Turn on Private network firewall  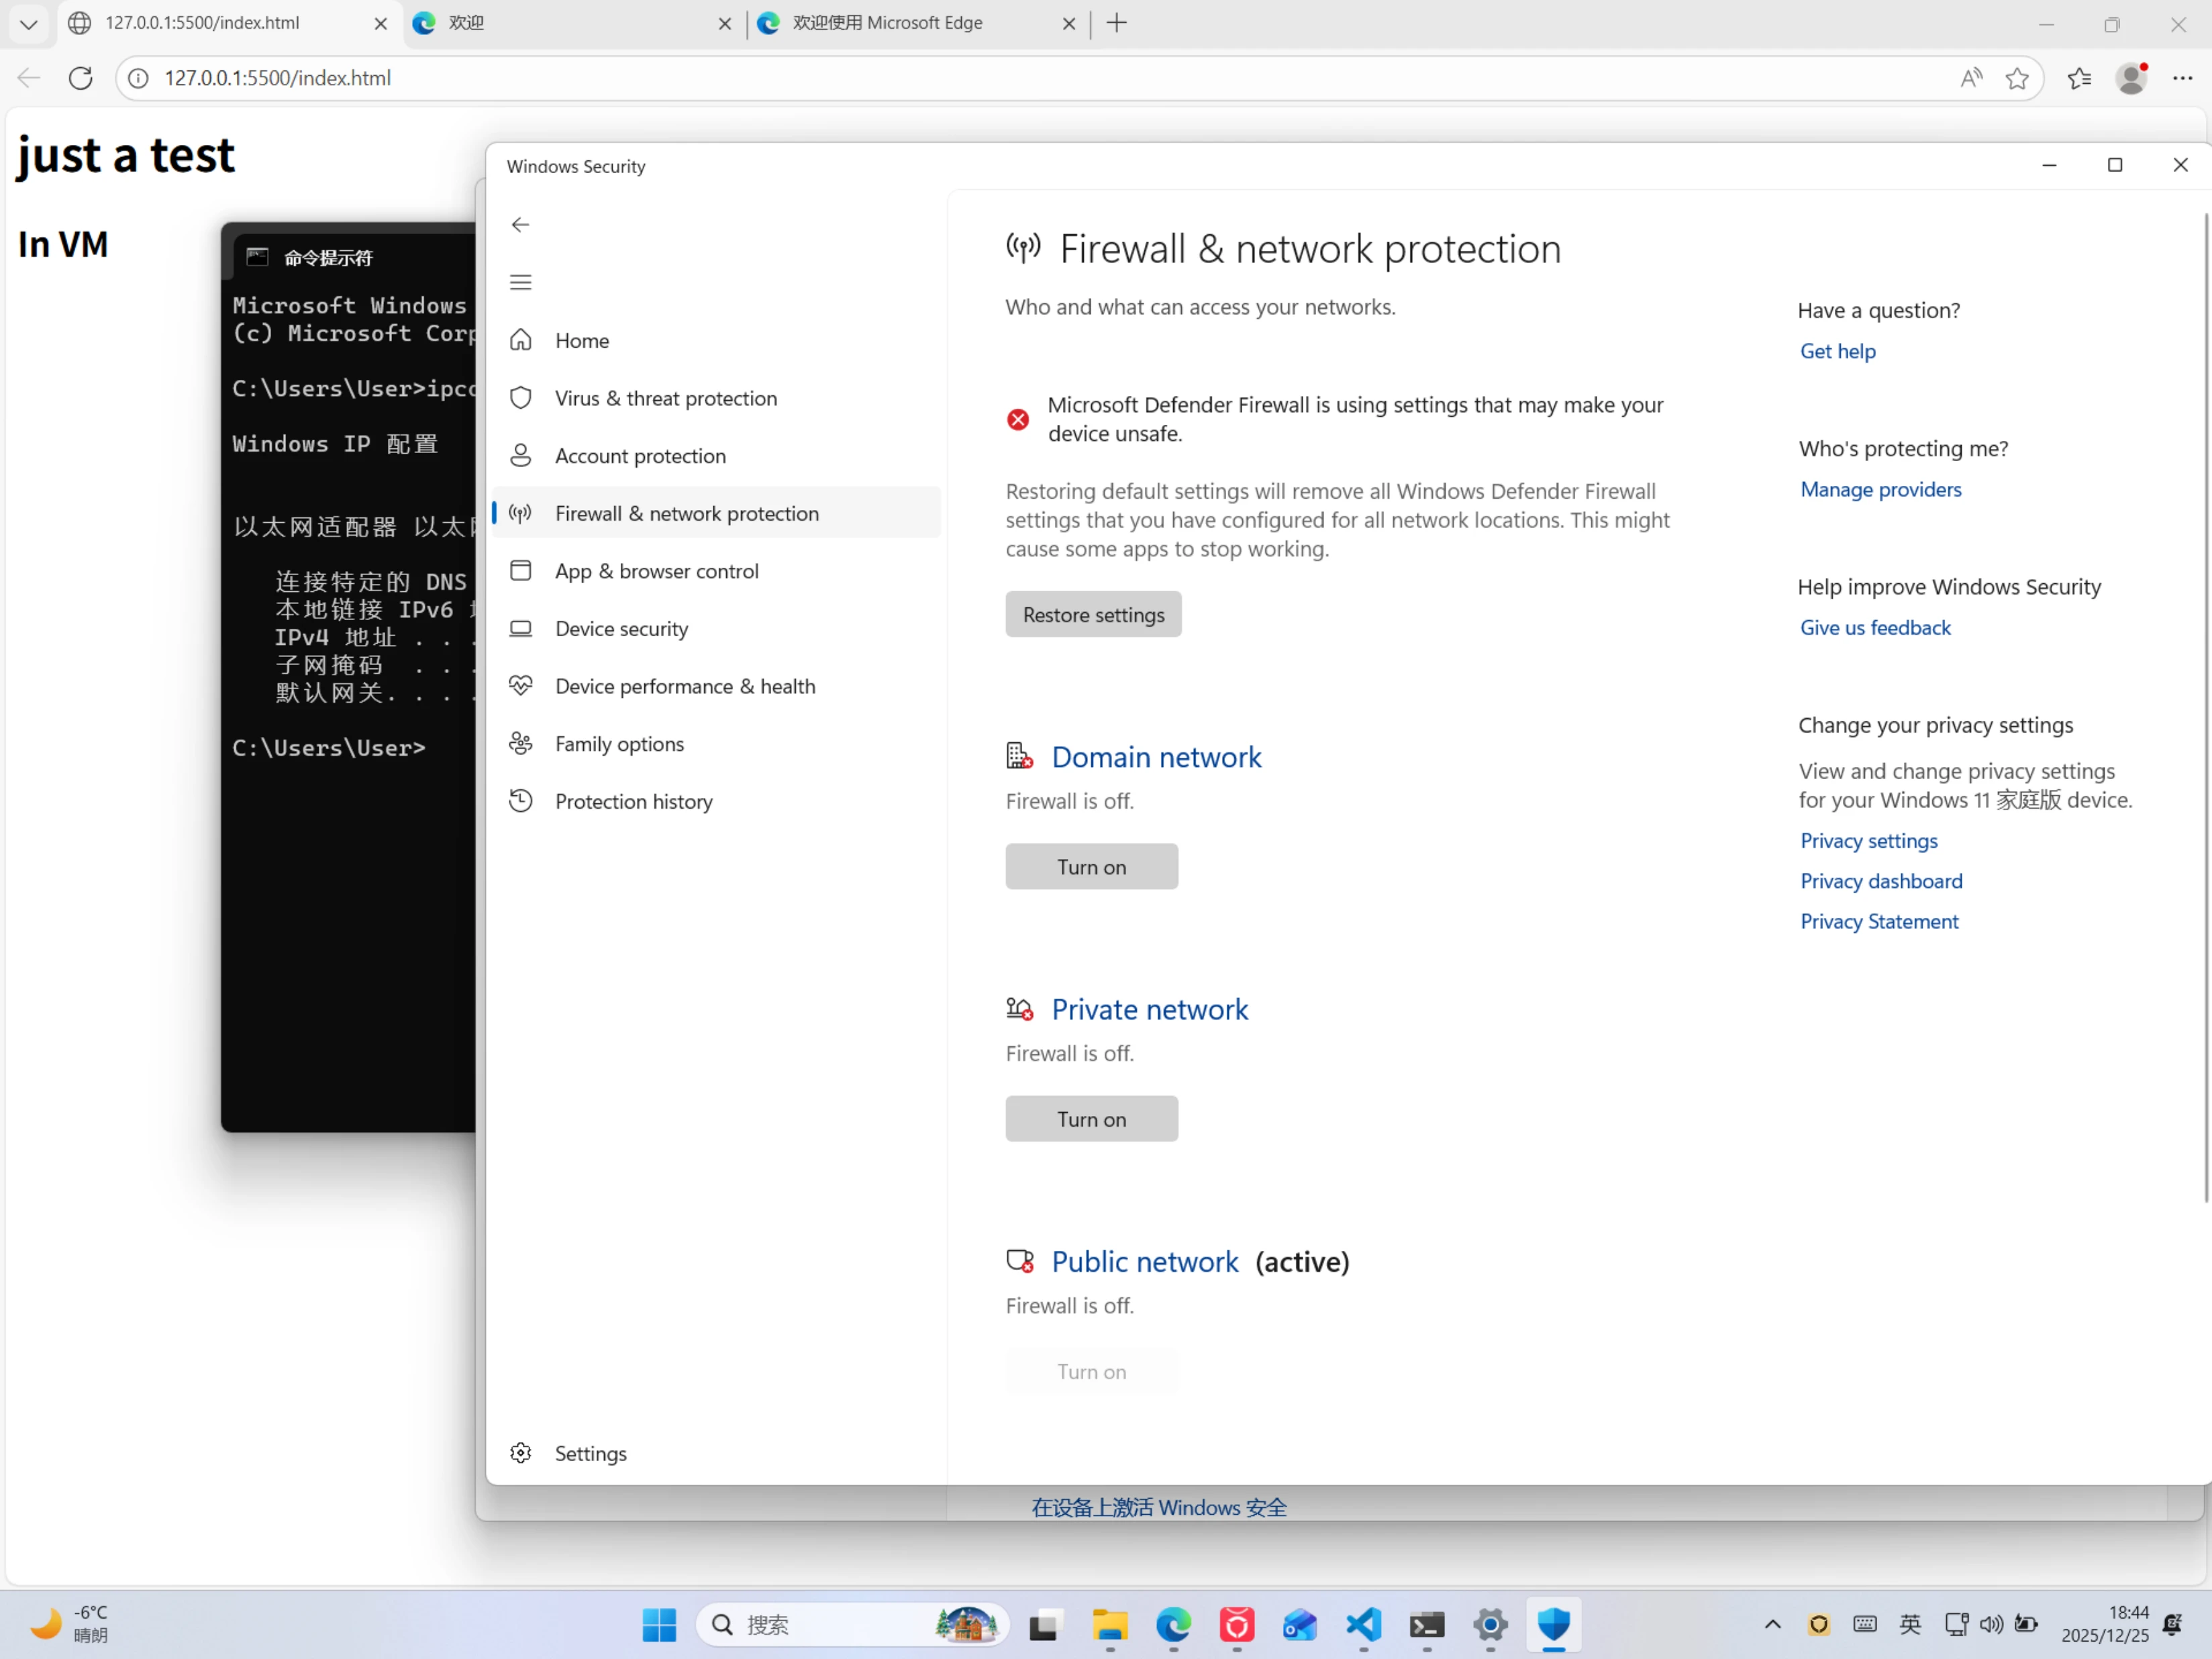pyautogui.click(x=1091, y=1119)
